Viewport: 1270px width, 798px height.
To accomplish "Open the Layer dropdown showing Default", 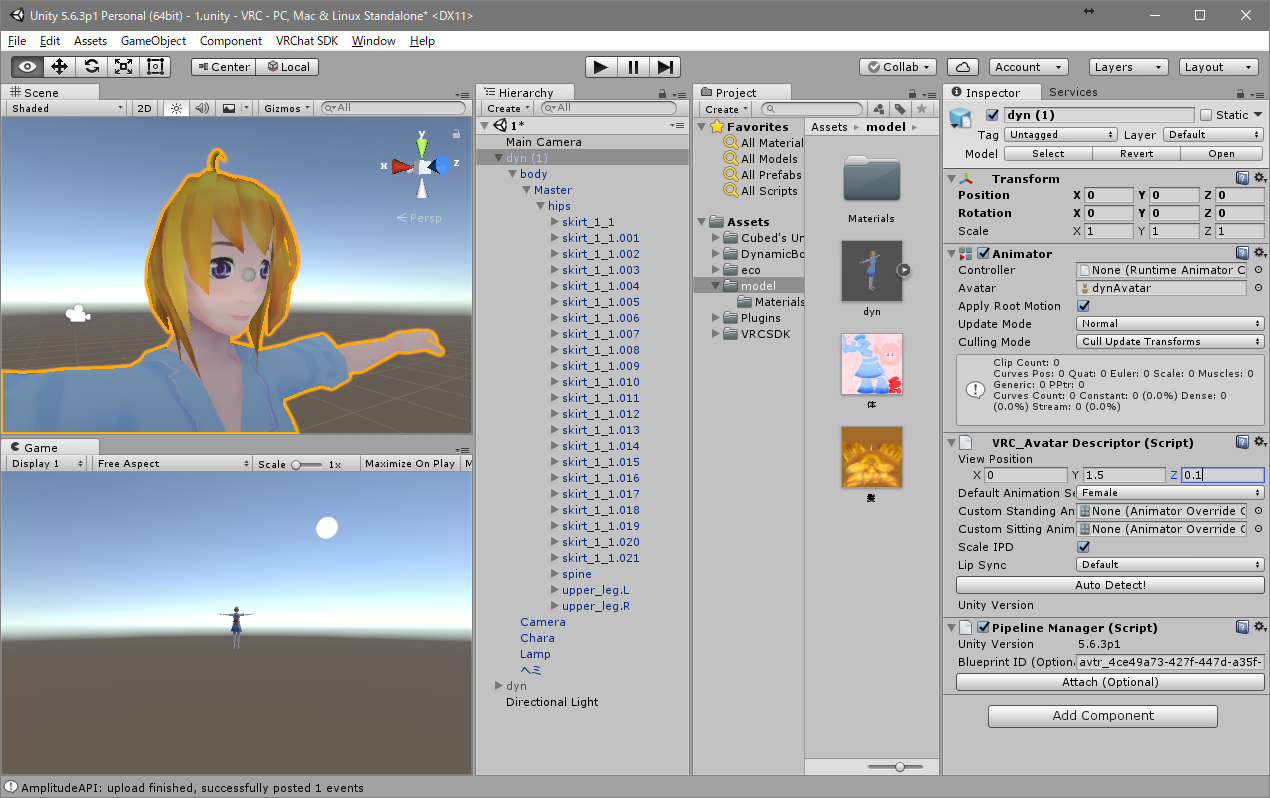I will tap(1213, 135).
